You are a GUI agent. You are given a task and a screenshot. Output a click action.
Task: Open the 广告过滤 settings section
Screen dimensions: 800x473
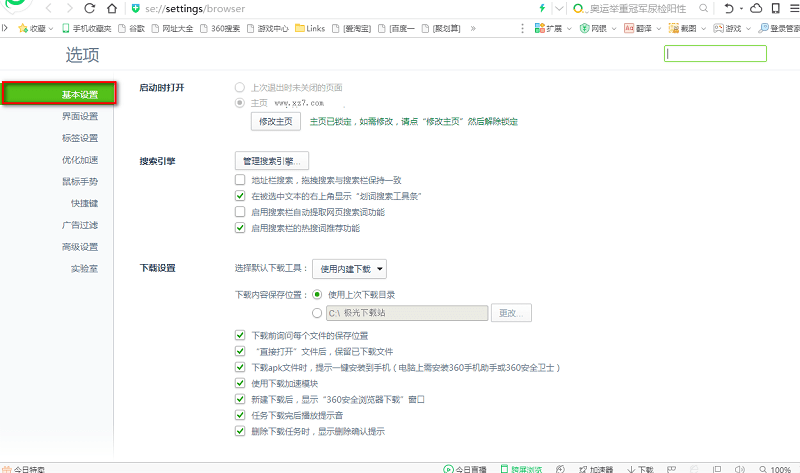point(80,225)
